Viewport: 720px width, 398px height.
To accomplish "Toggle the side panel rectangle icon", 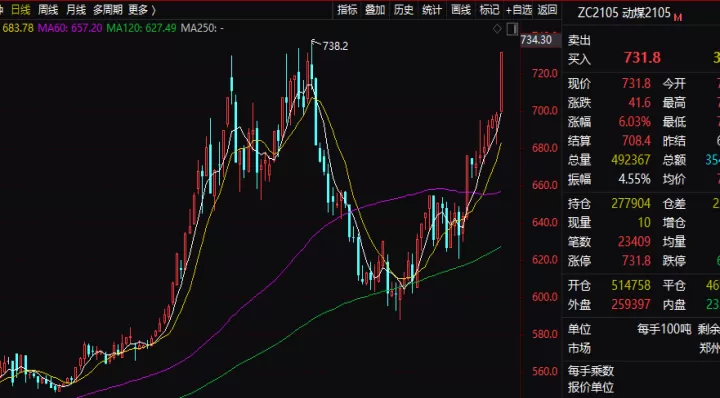I will [x=512, y=29].
